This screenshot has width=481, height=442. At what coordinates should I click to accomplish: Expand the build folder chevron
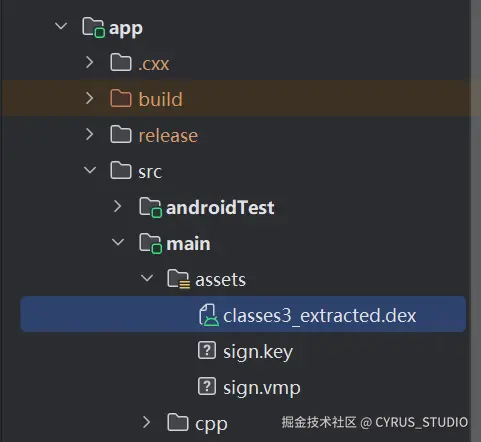[89, 98]
